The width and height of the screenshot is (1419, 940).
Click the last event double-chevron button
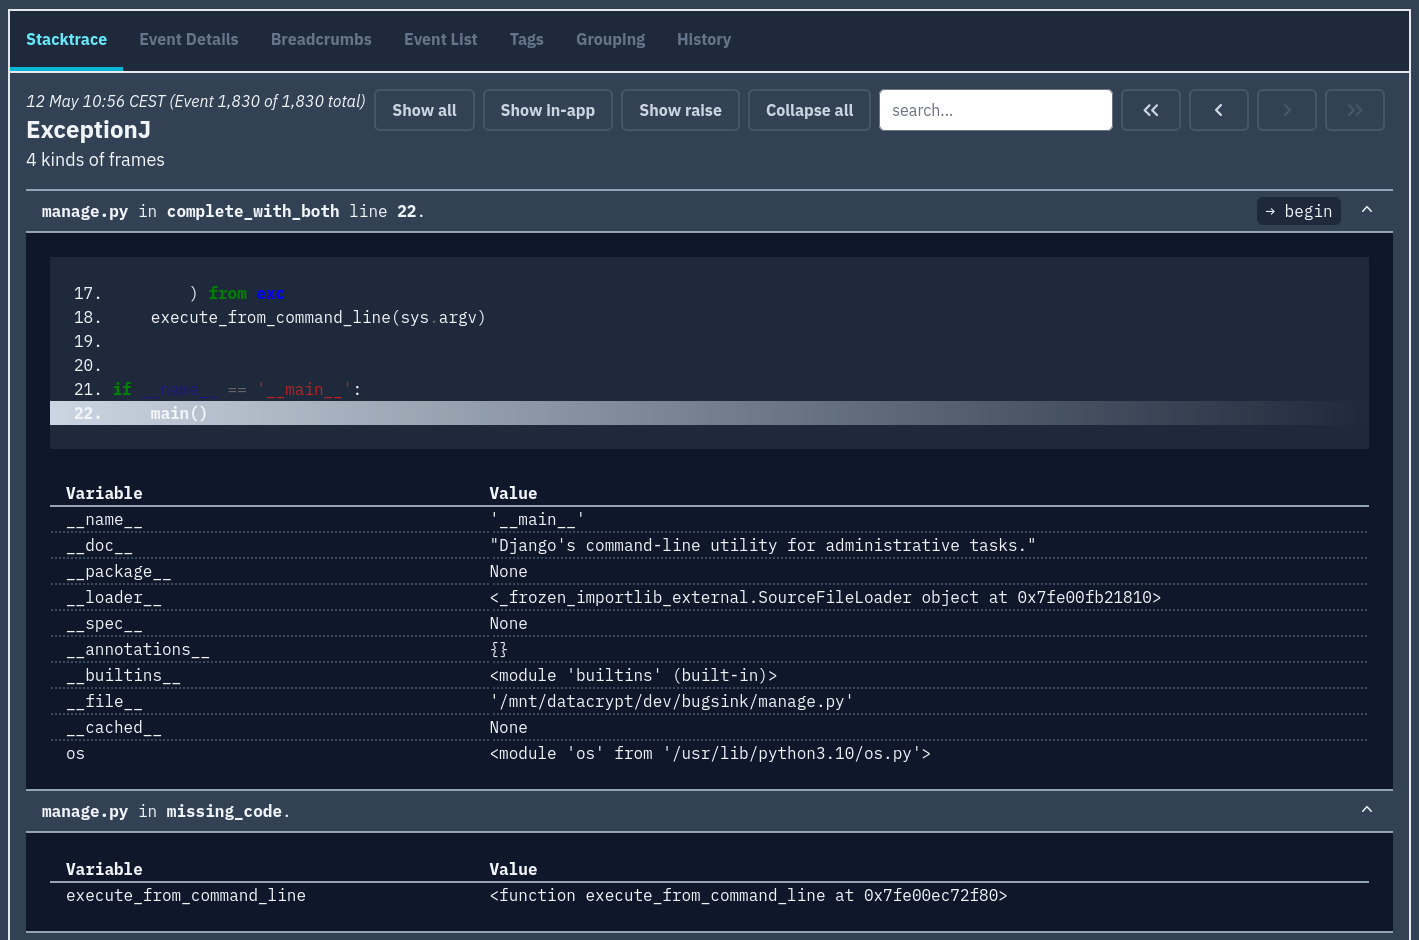click(1355, 110)
